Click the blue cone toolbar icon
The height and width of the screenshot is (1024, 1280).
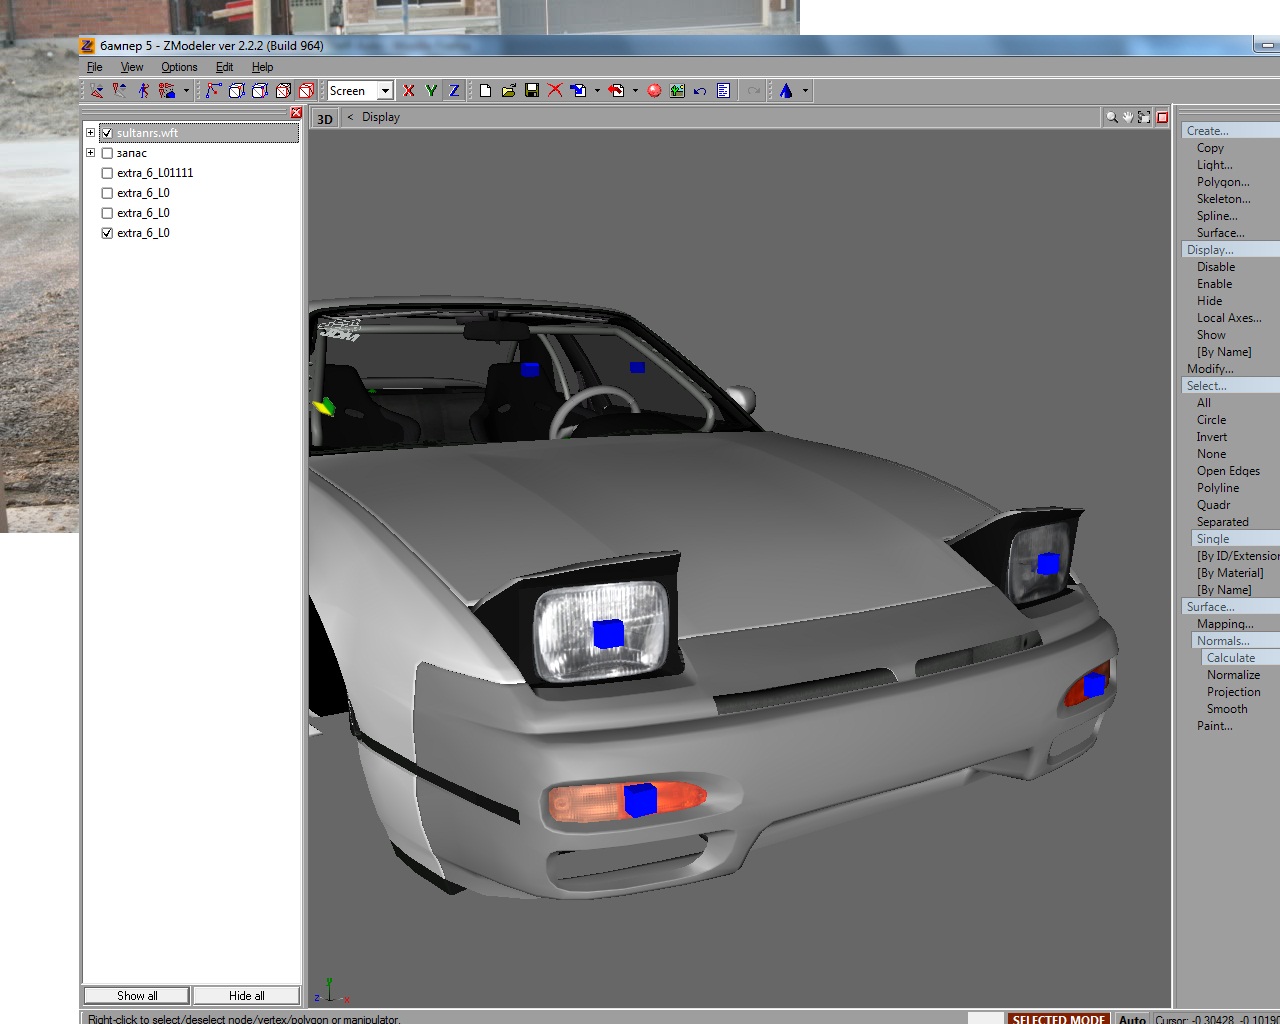[786, 90]
